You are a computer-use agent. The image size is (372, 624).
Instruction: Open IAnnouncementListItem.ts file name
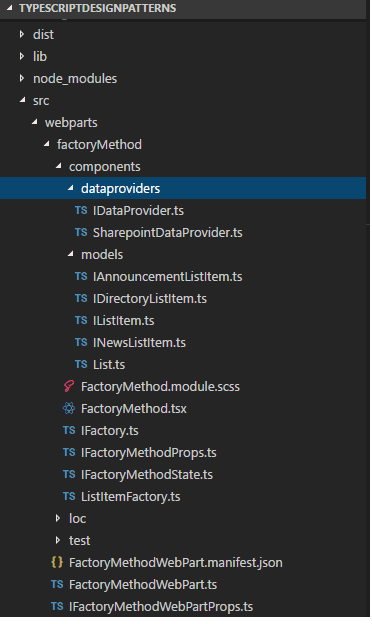[167, 277]
